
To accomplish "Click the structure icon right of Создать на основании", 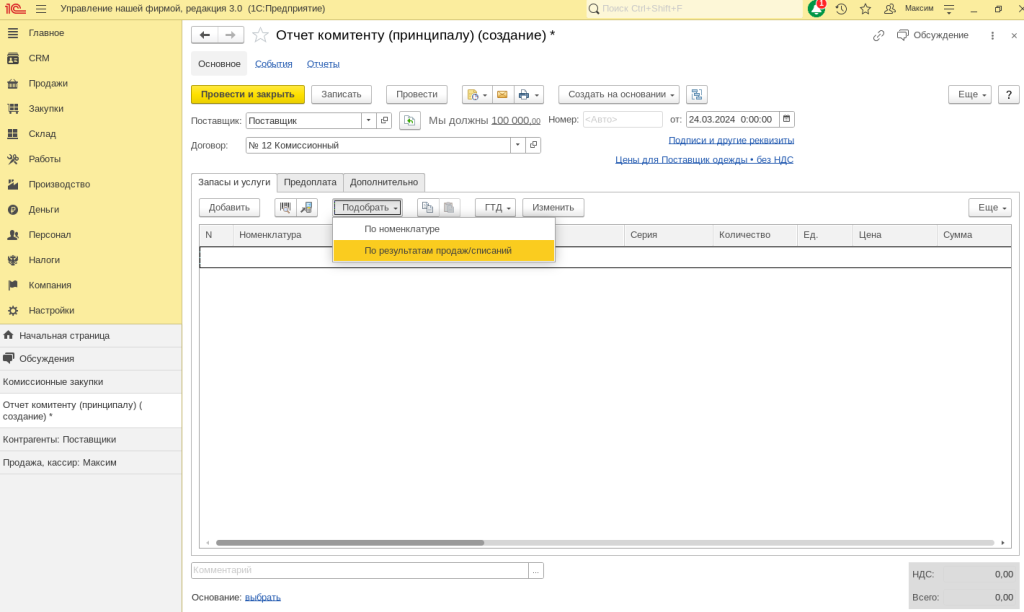I will (x=697, y=95).
